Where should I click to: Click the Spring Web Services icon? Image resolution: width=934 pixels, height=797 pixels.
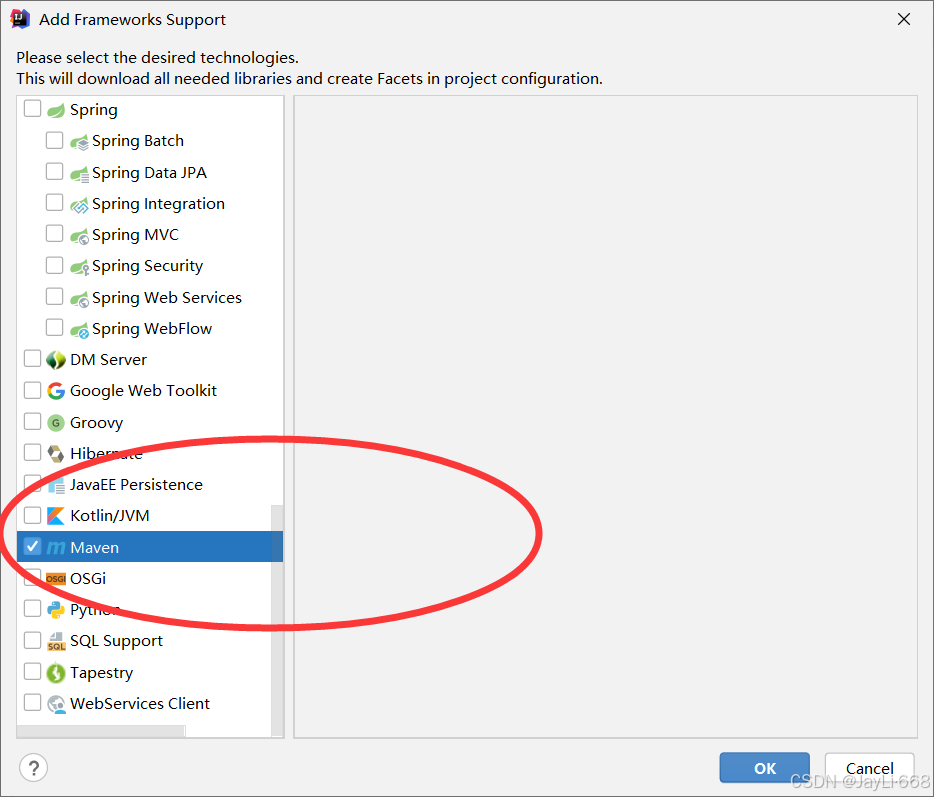coord(79,298)
